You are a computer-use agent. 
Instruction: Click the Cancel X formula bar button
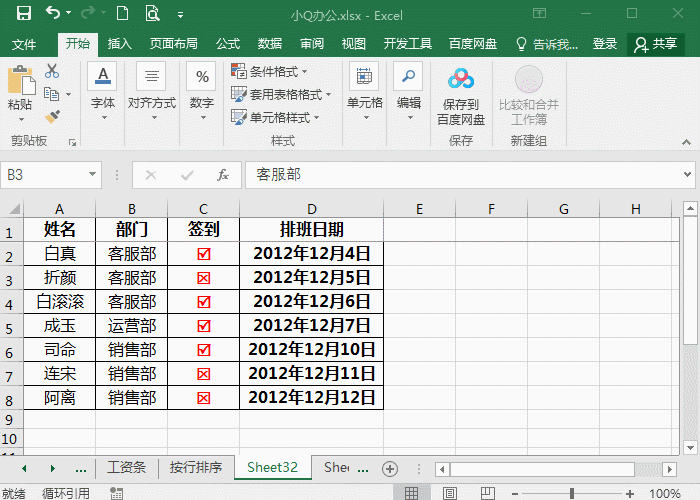pos(151,175)
